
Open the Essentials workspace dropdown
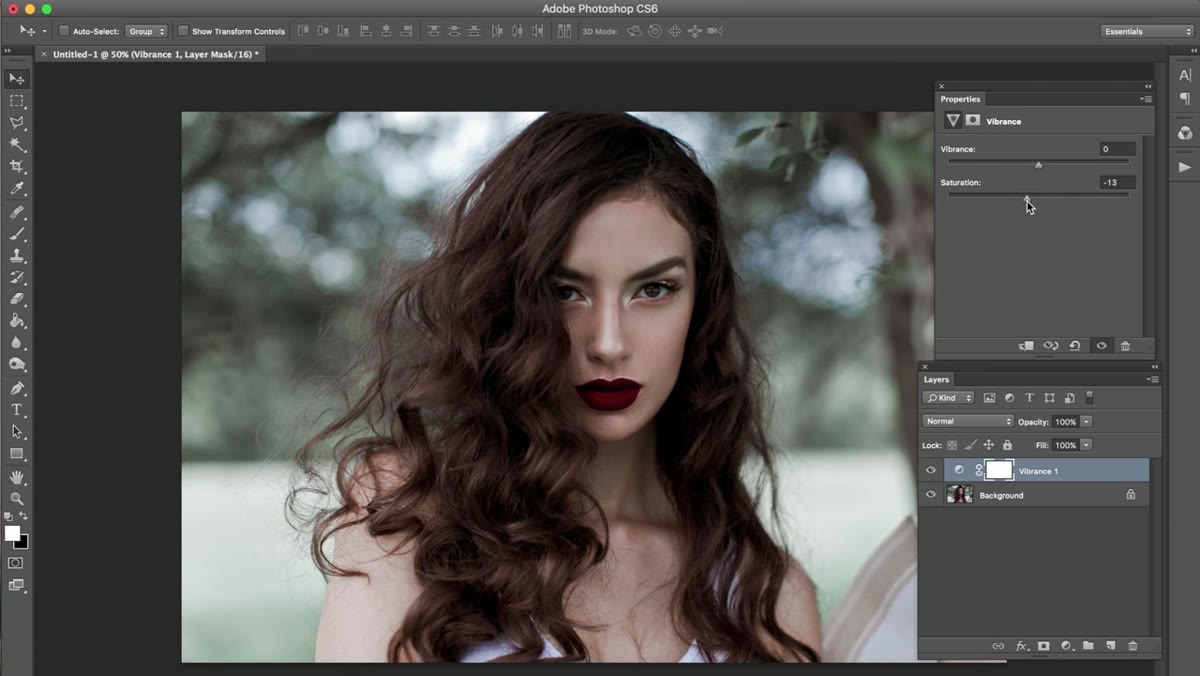tap(1146, 31)
